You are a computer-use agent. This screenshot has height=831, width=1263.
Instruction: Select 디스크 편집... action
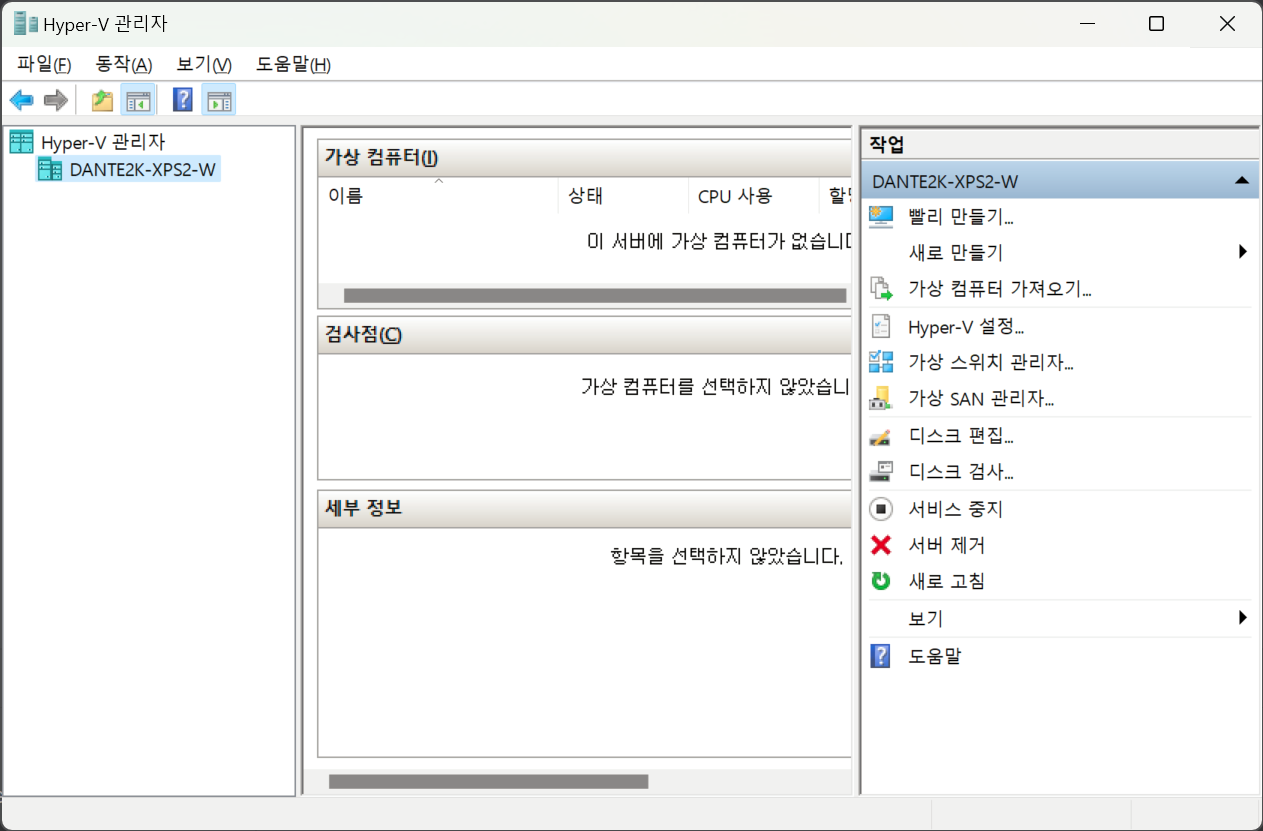[x=961, y=436]
